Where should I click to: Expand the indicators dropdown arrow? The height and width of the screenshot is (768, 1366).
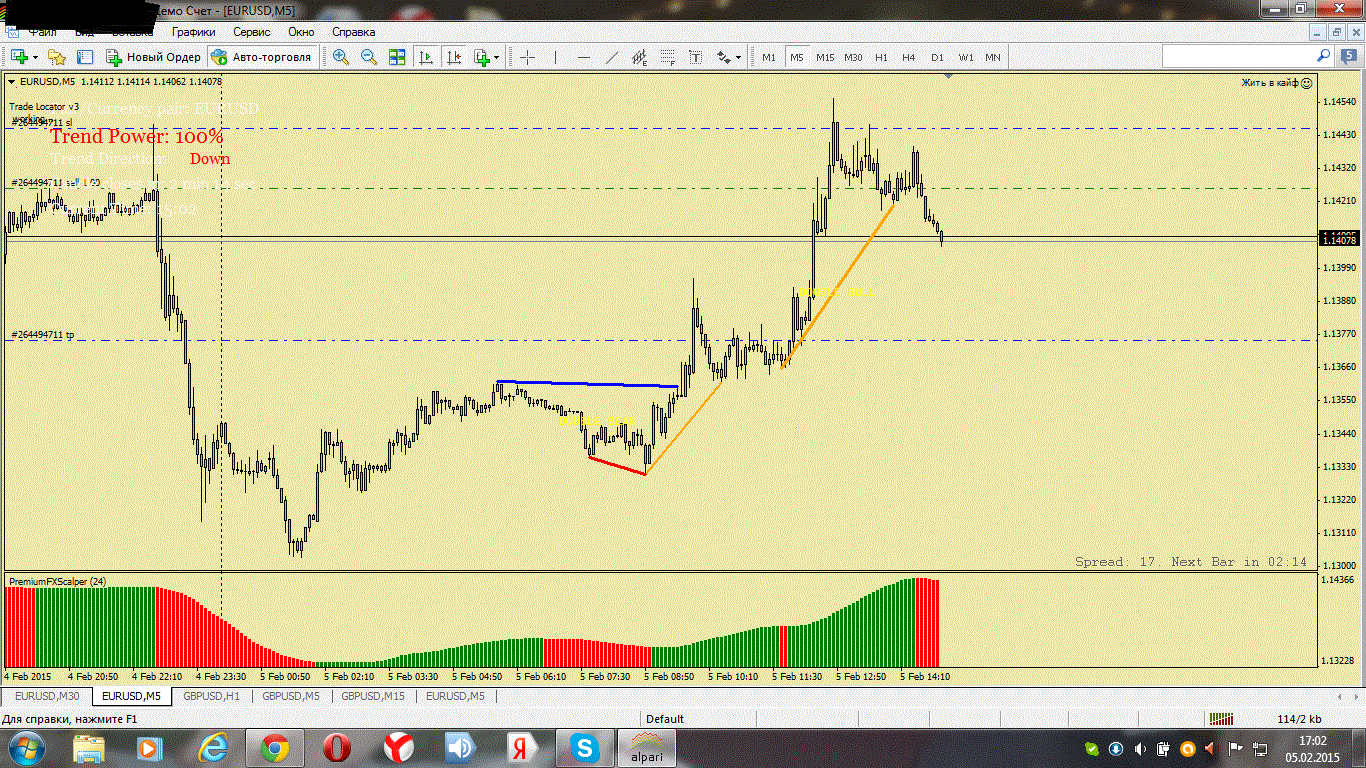[496, 57]
